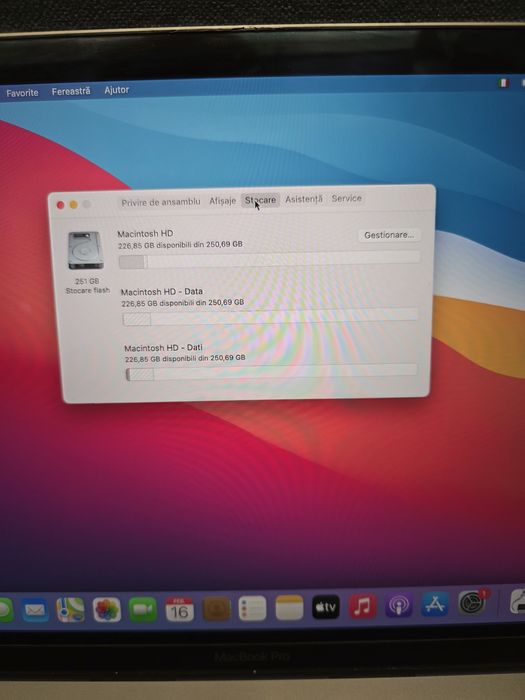Viewport: 525px width, 700px height.
Task: Click the "Macintosh HD - Dati" label
Action: [x=163, y=347]
